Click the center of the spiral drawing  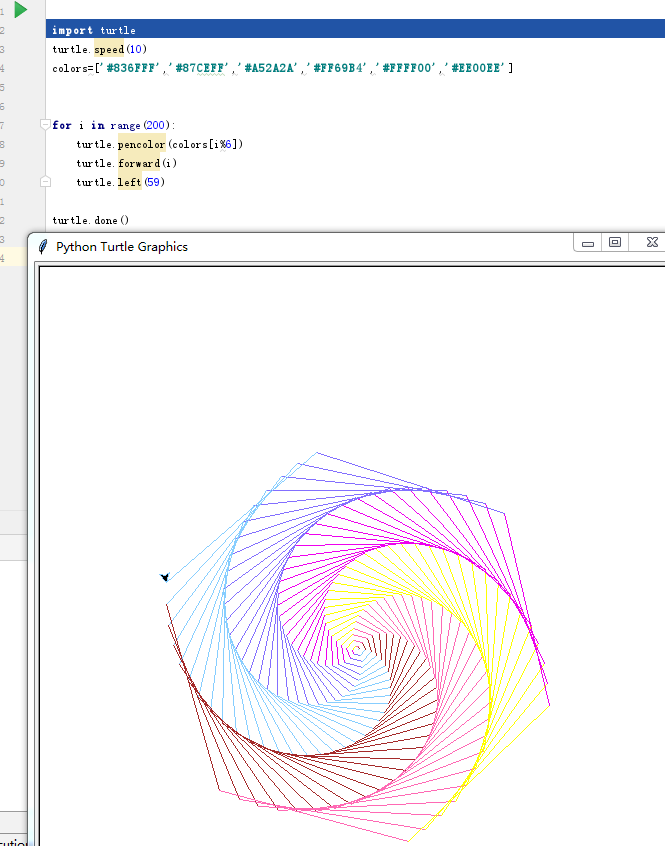click(357, 652)
